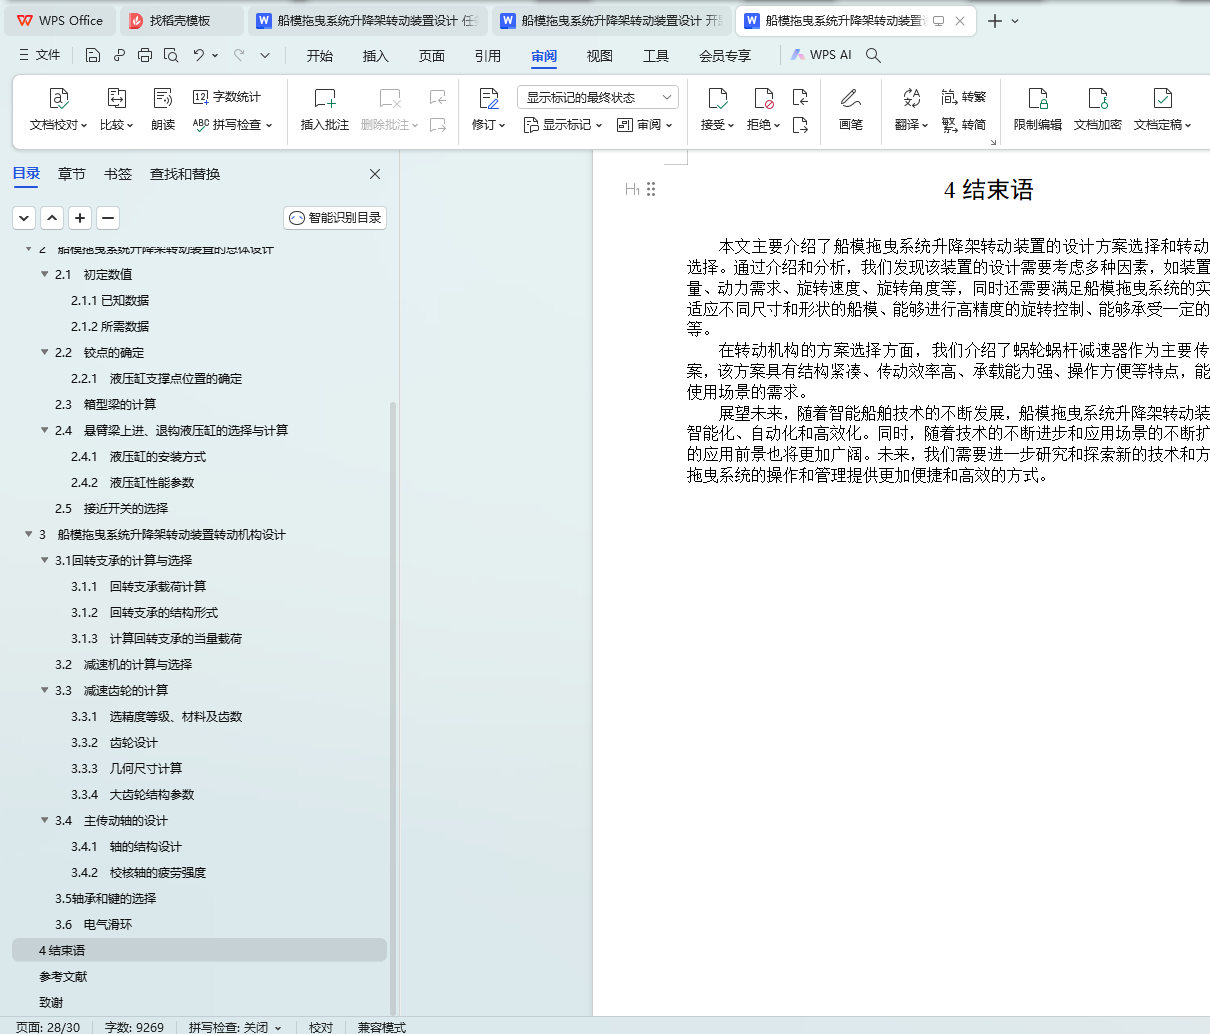Open the 显示标记 dropdown
The image size is (1210, 1034).
tap(563, 125)
